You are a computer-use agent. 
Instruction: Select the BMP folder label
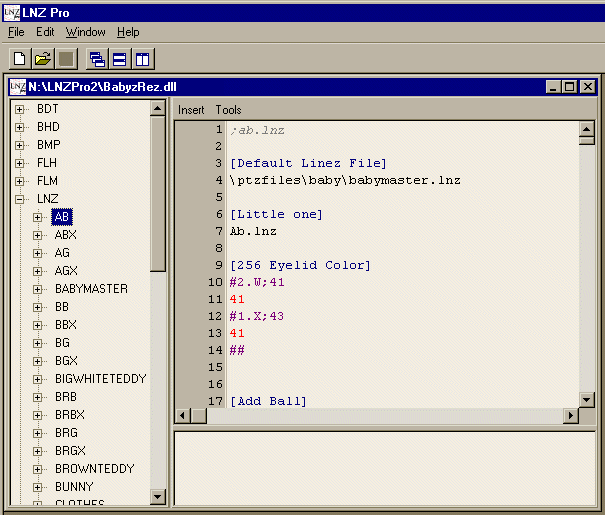coord(49,145)
